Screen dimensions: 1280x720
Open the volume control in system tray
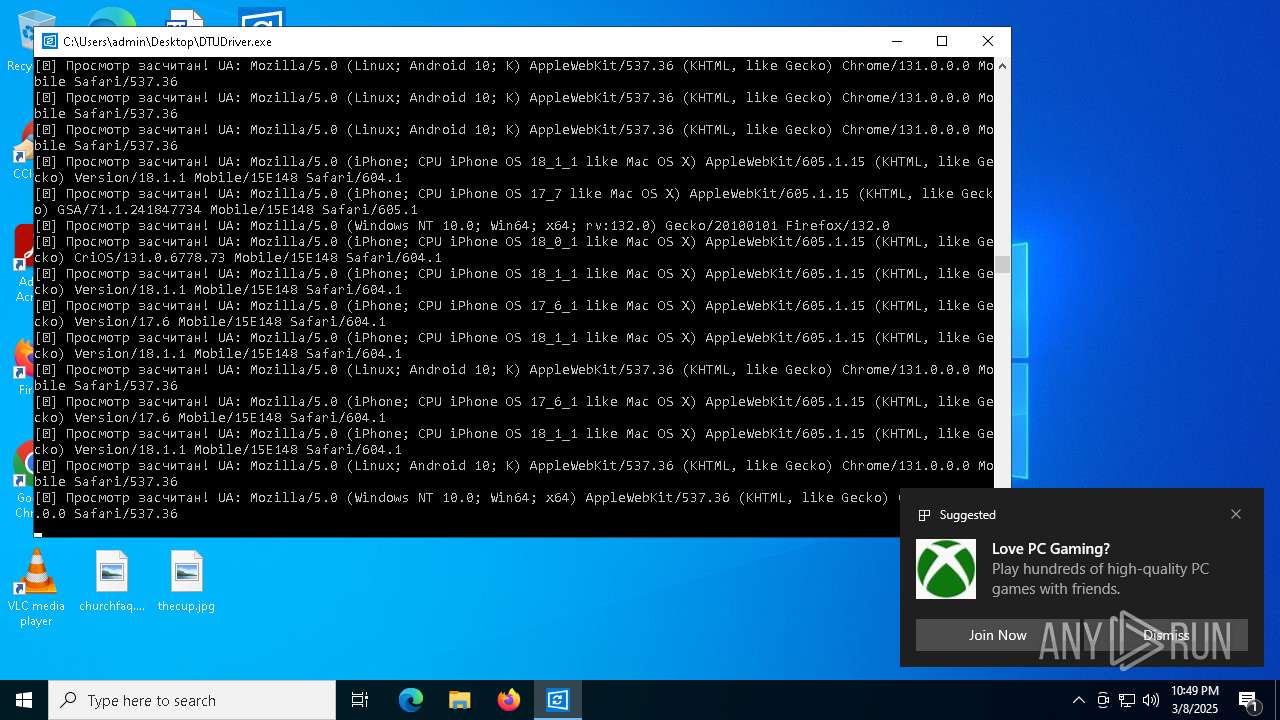tap(1151, 700)
